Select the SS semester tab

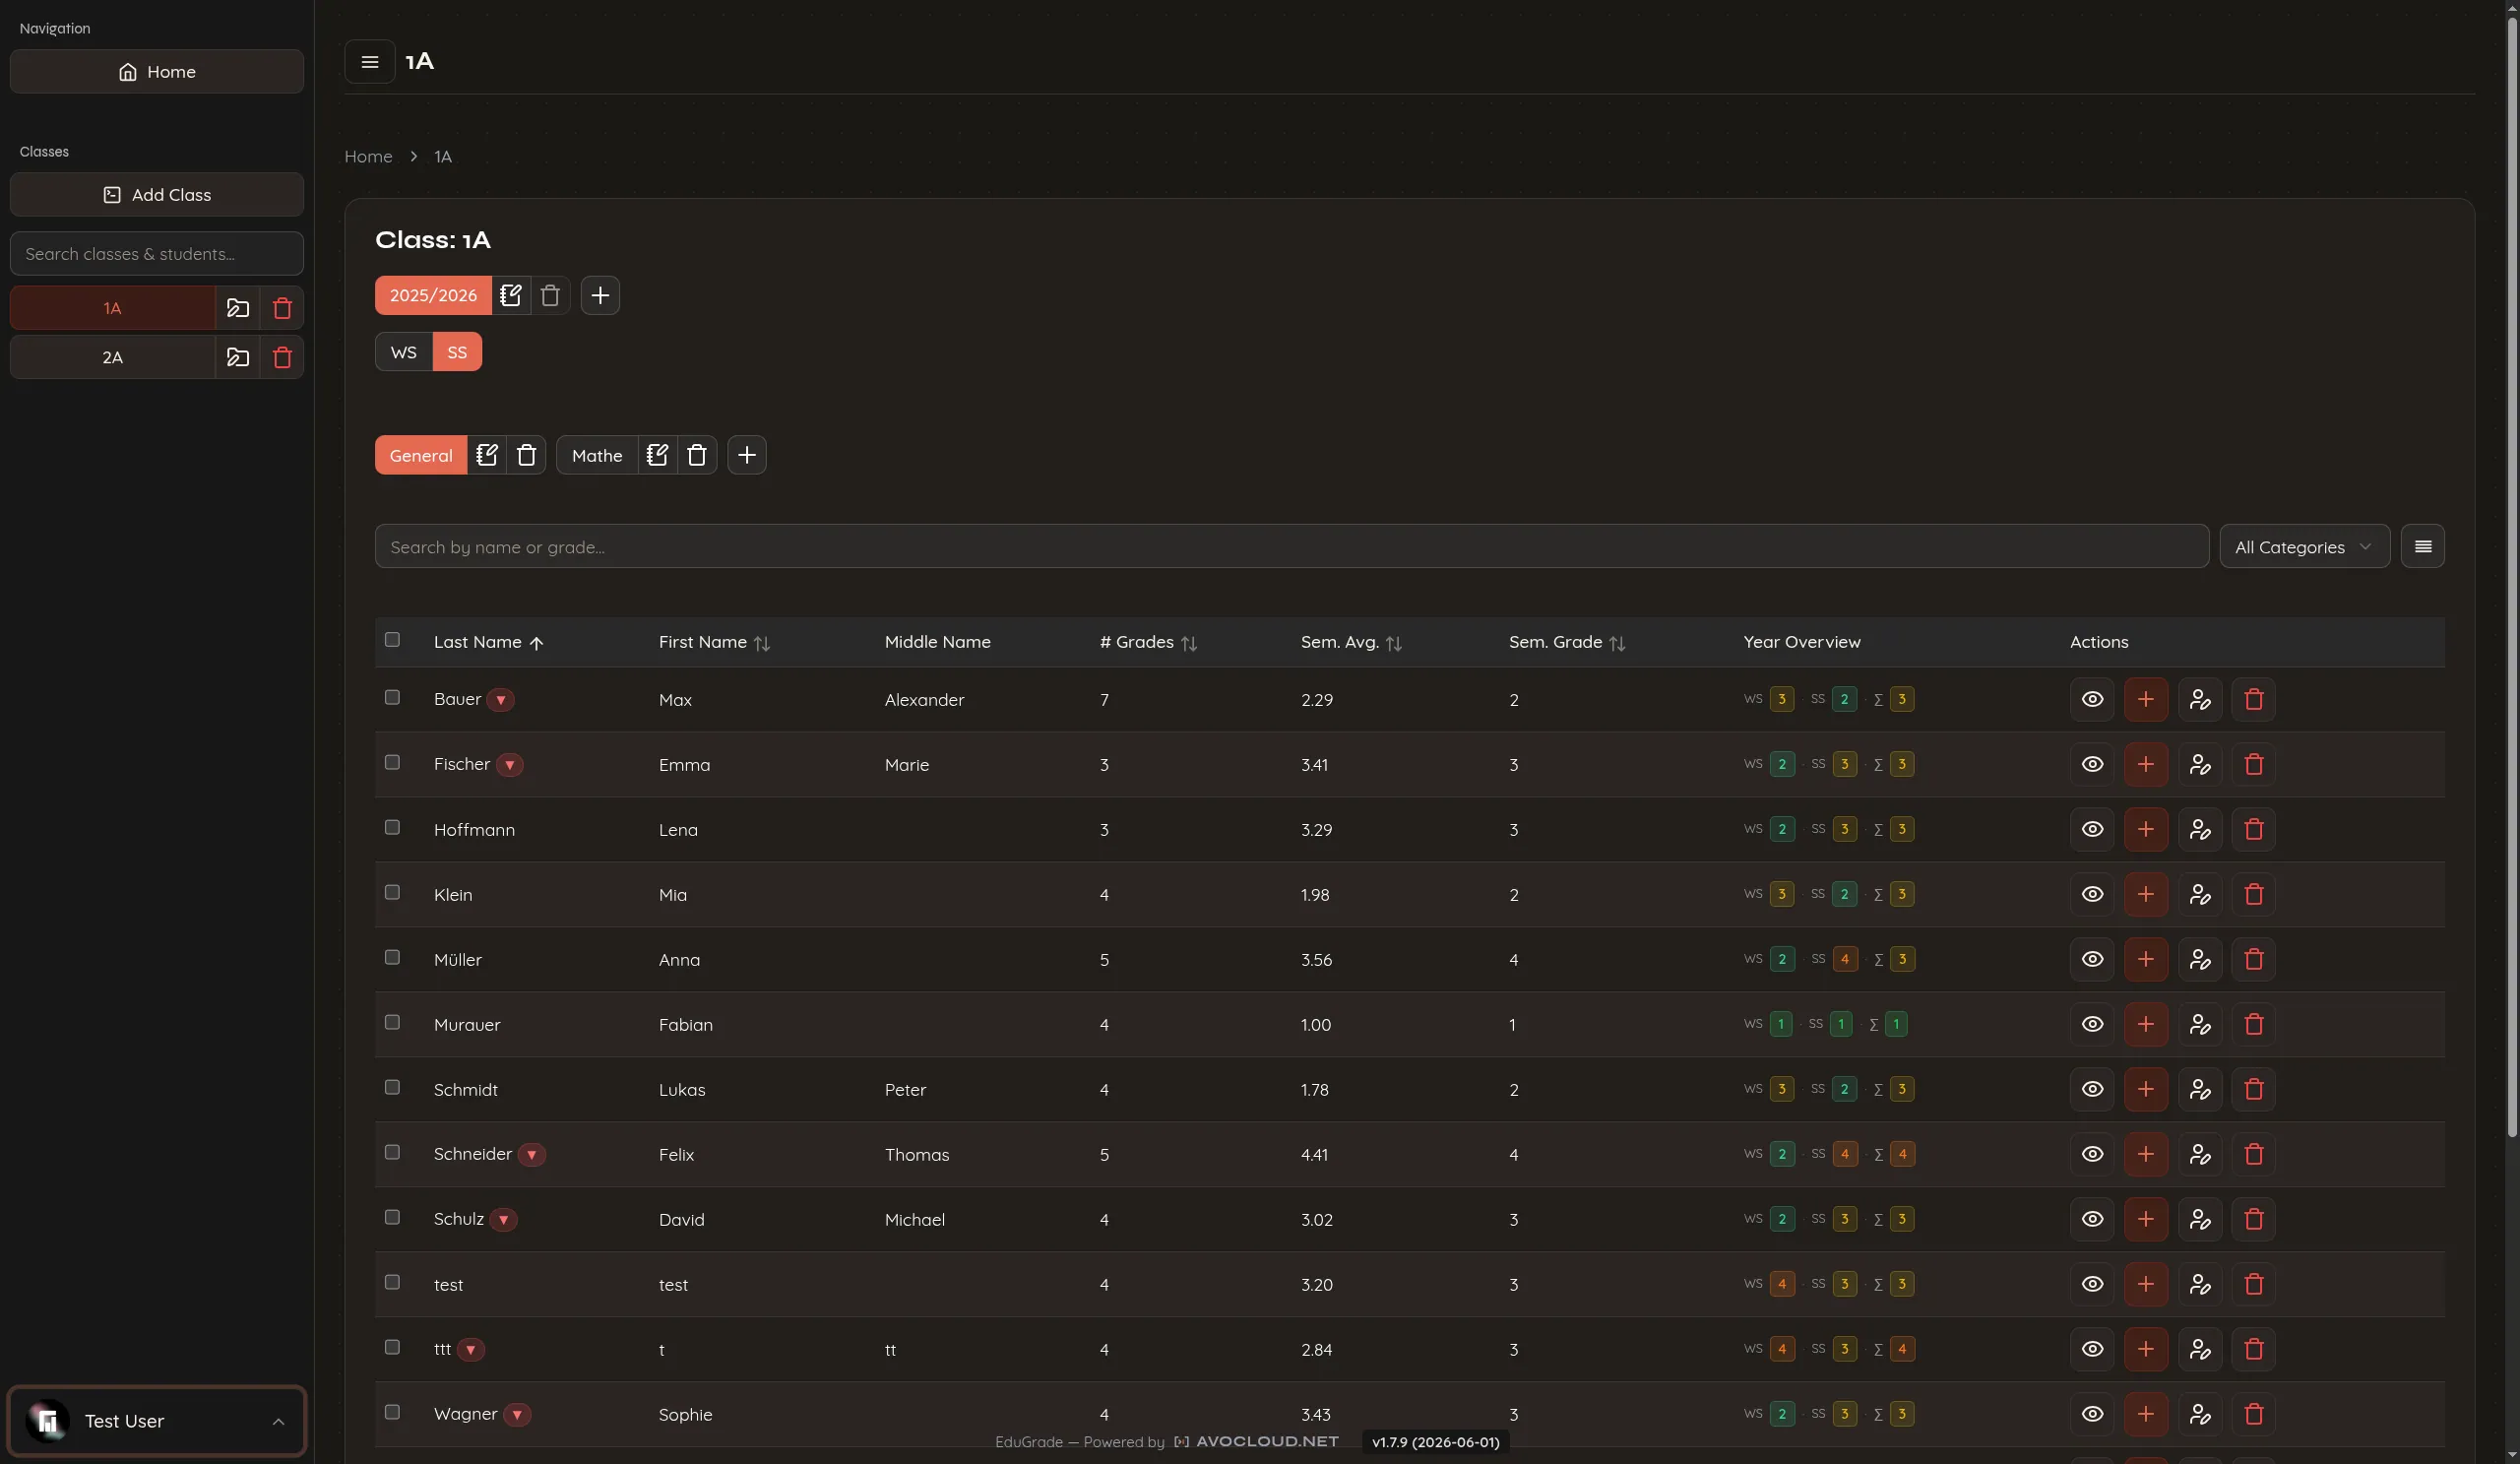tap(457, 352)
